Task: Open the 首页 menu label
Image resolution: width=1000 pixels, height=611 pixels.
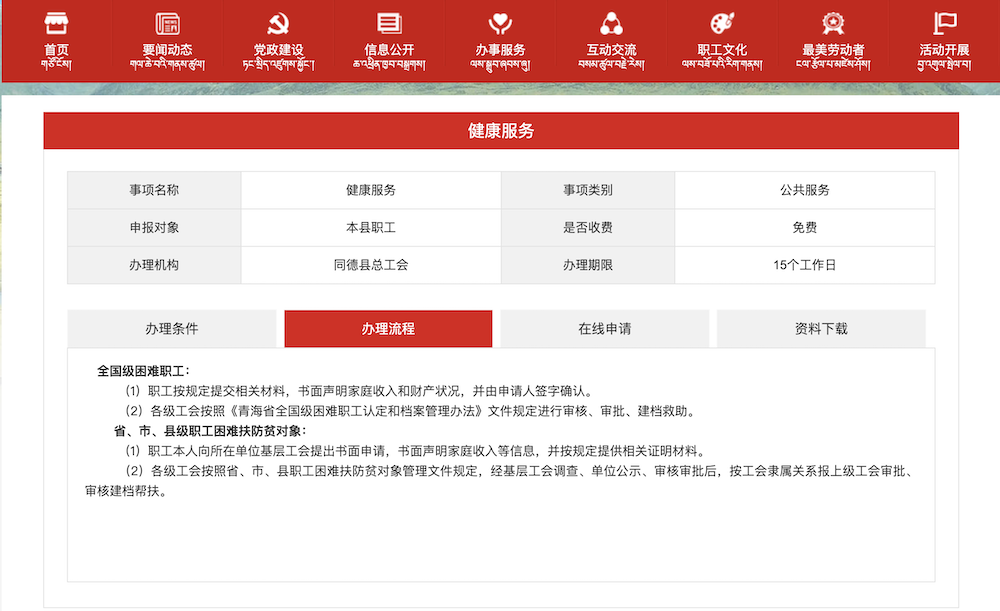Action: (57, 50)
